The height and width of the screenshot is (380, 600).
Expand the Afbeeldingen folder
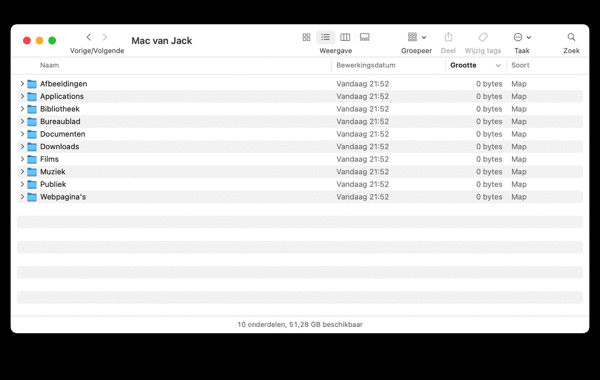(x=22, y=83)
